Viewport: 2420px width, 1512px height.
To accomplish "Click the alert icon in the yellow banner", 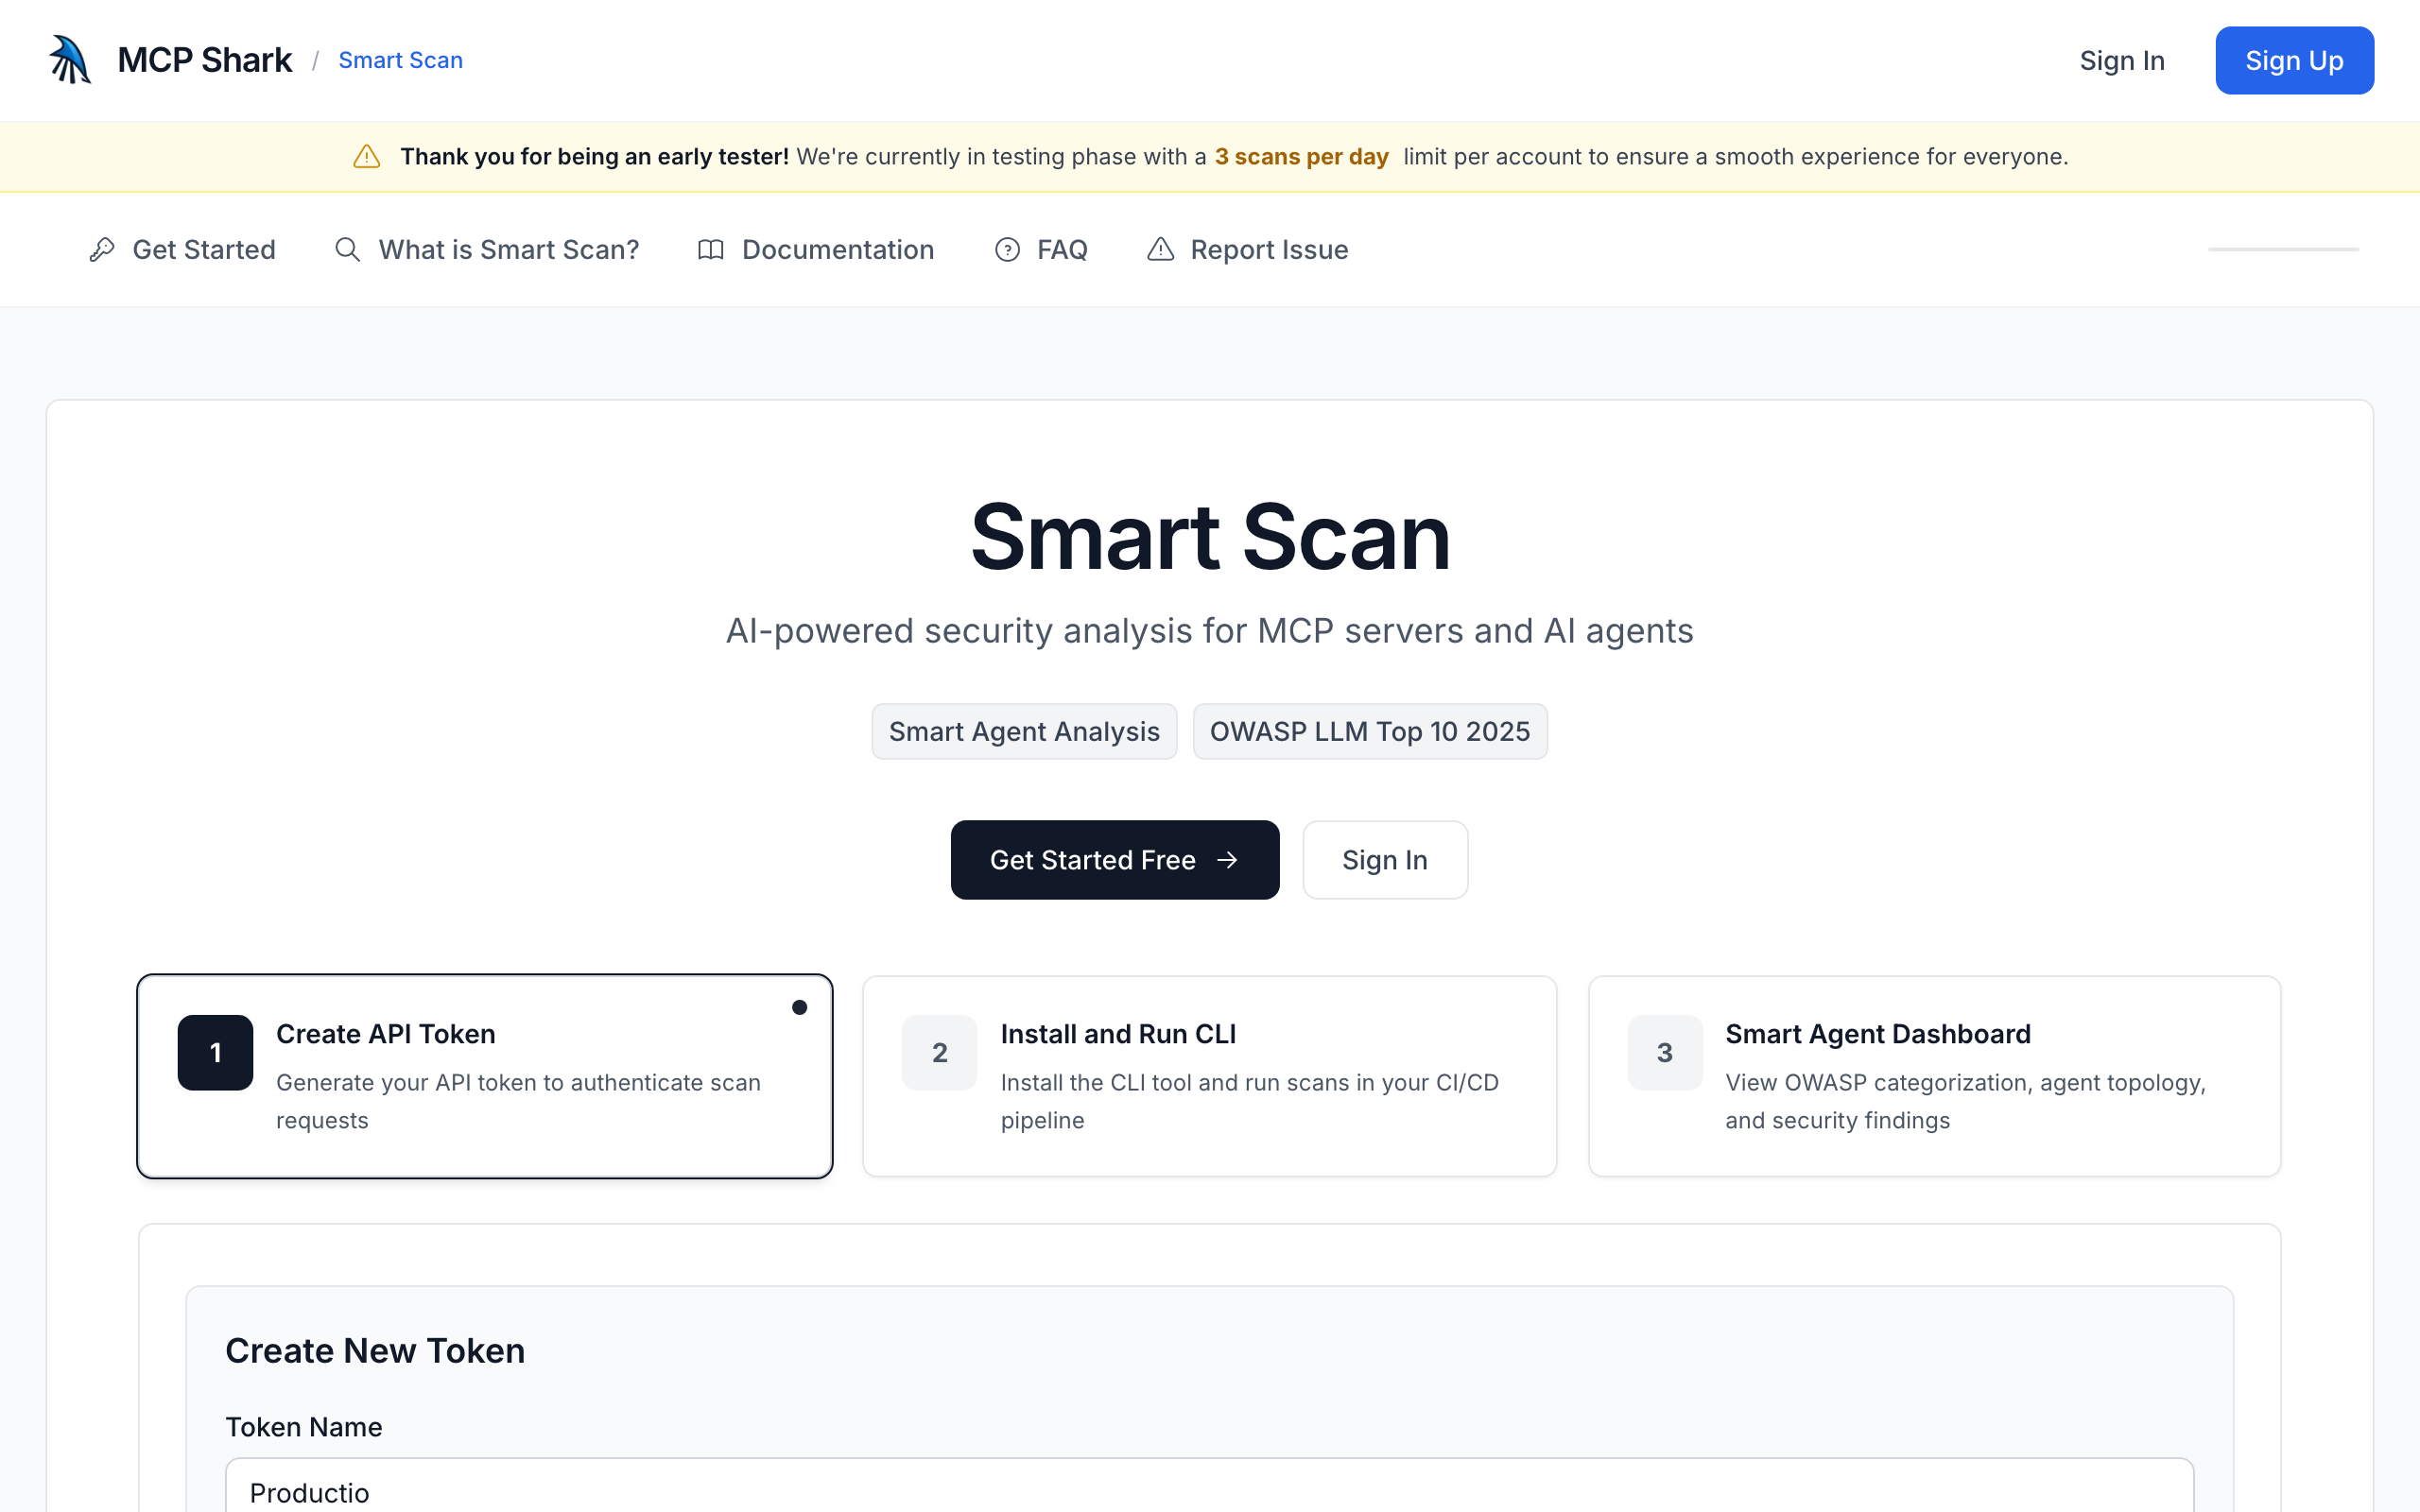I will pos(367,157).
